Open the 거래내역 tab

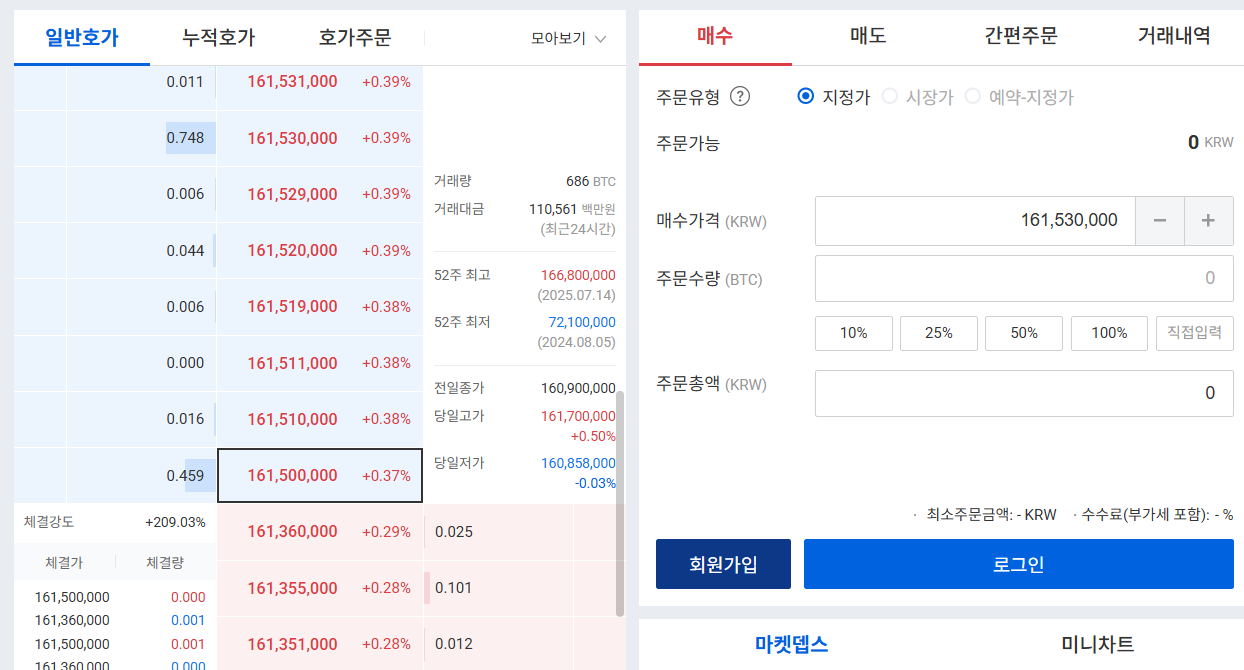[1173, 36]
